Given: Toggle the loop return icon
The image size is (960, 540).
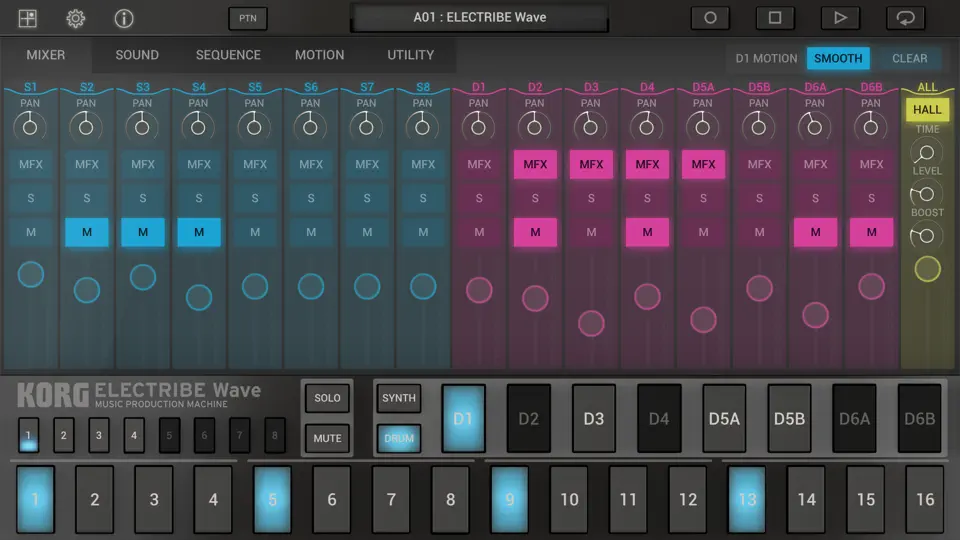Looking at the screenshot, I should tap(906, 18).
